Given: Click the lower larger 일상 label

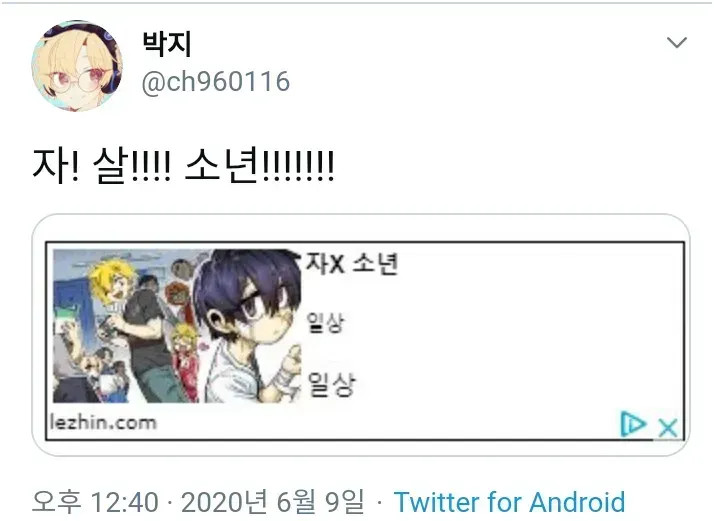Looking at the screenshot, I should coord(331,384).
